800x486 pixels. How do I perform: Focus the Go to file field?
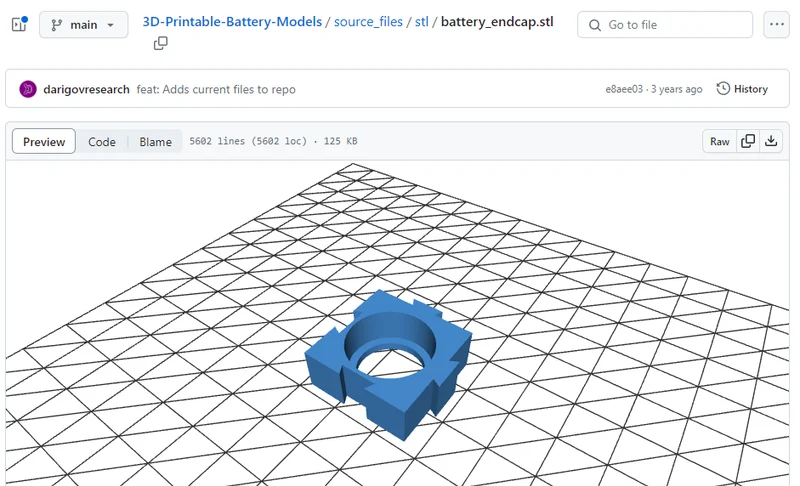pyautogui.click(x=665, y=24)
